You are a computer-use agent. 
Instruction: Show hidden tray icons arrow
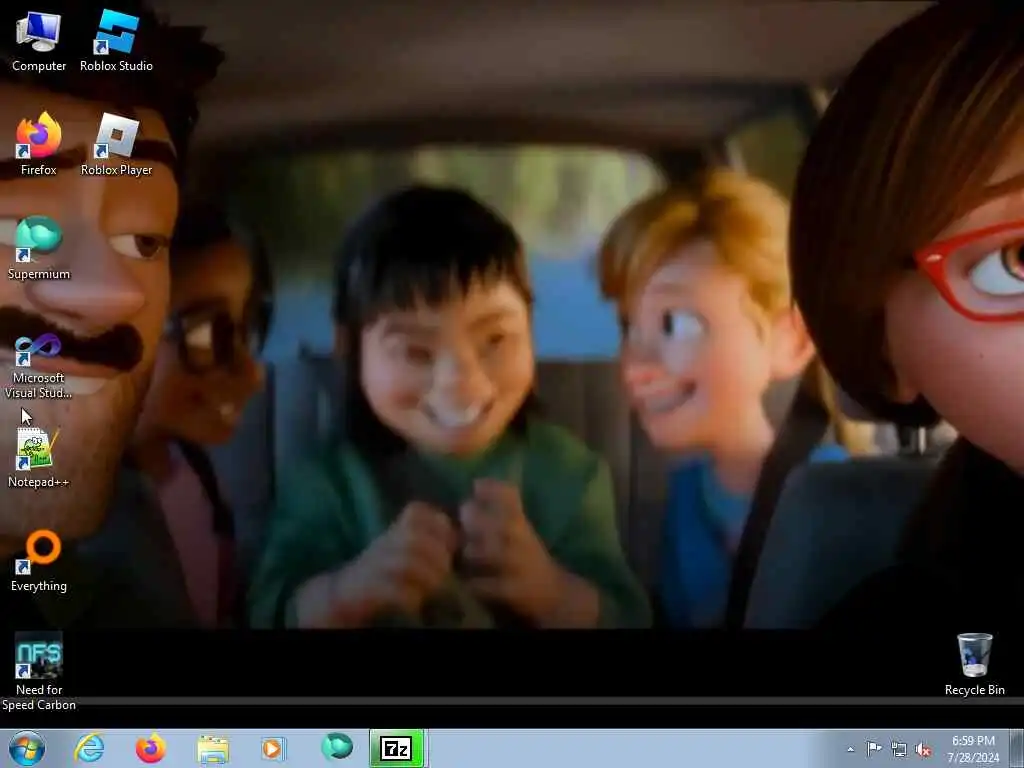pos(850,749)
